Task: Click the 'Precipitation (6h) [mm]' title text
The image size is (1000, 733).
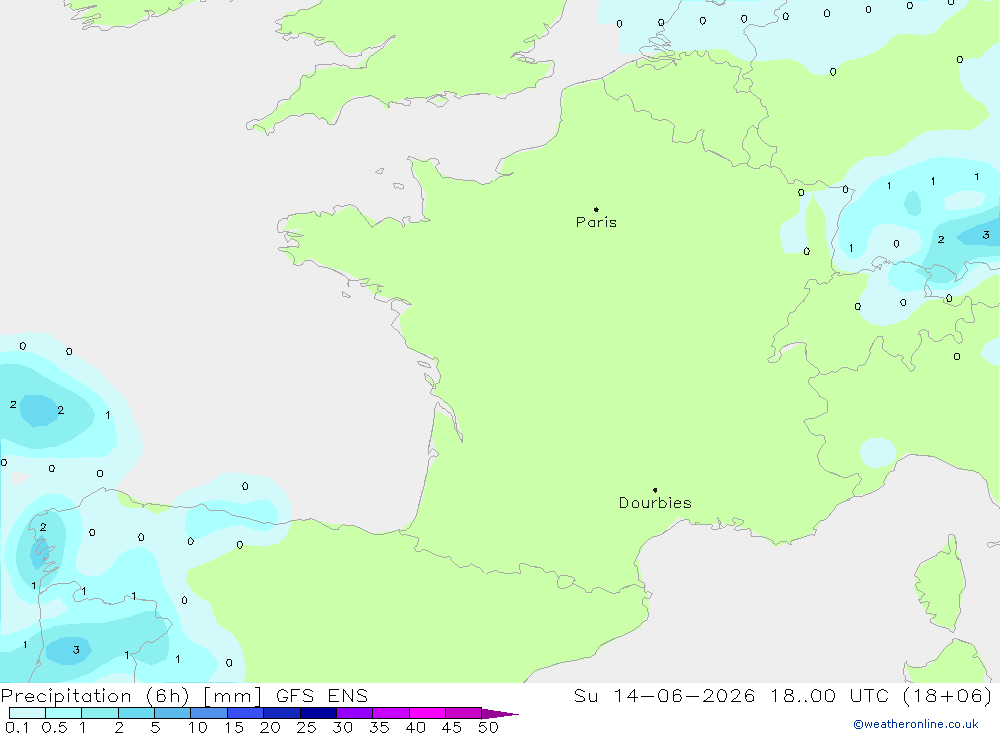Action: pos(131,695)
